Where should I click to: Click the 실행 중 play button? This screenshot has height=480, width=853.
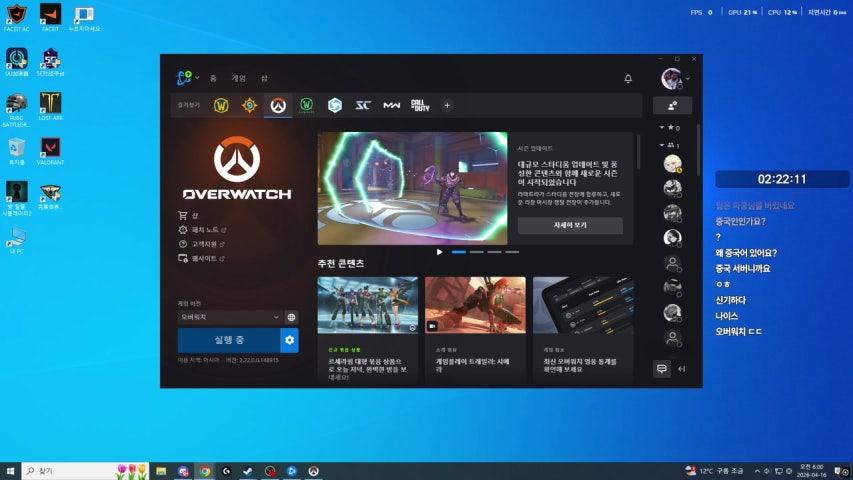[229, 340]
